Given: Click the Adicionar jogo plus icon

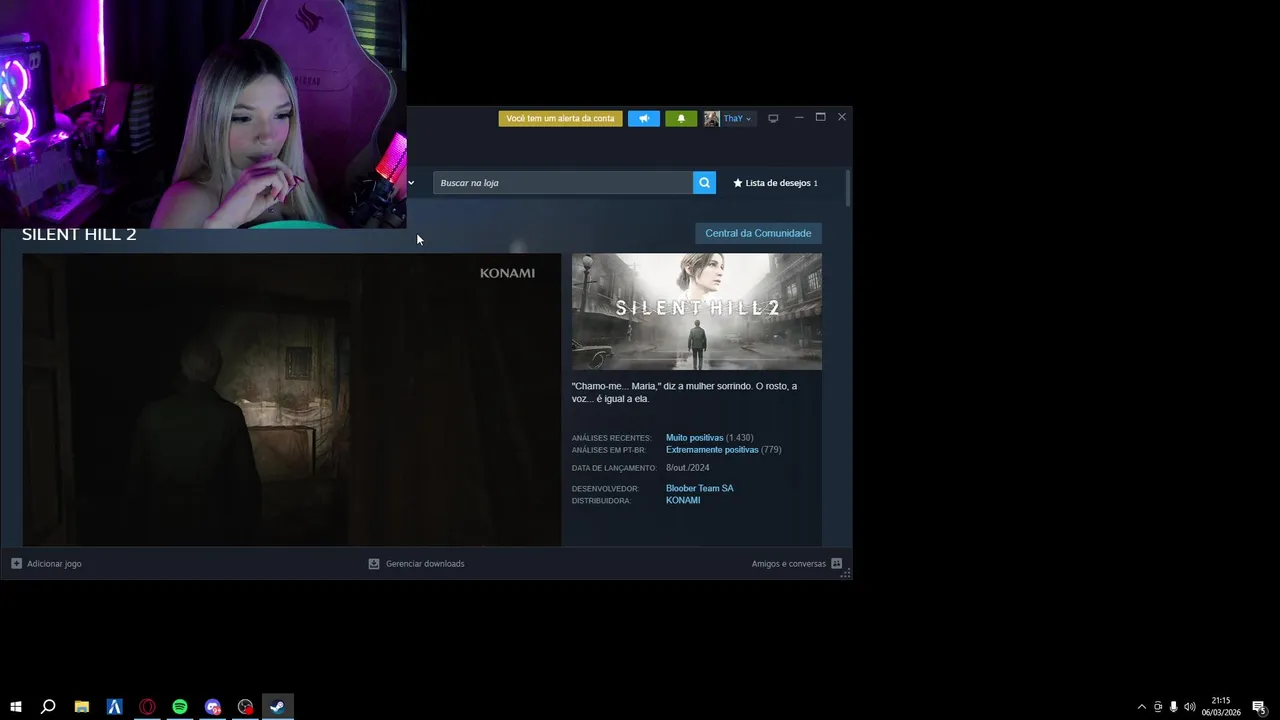Looking at the screenshot, I should click(16, 564).
